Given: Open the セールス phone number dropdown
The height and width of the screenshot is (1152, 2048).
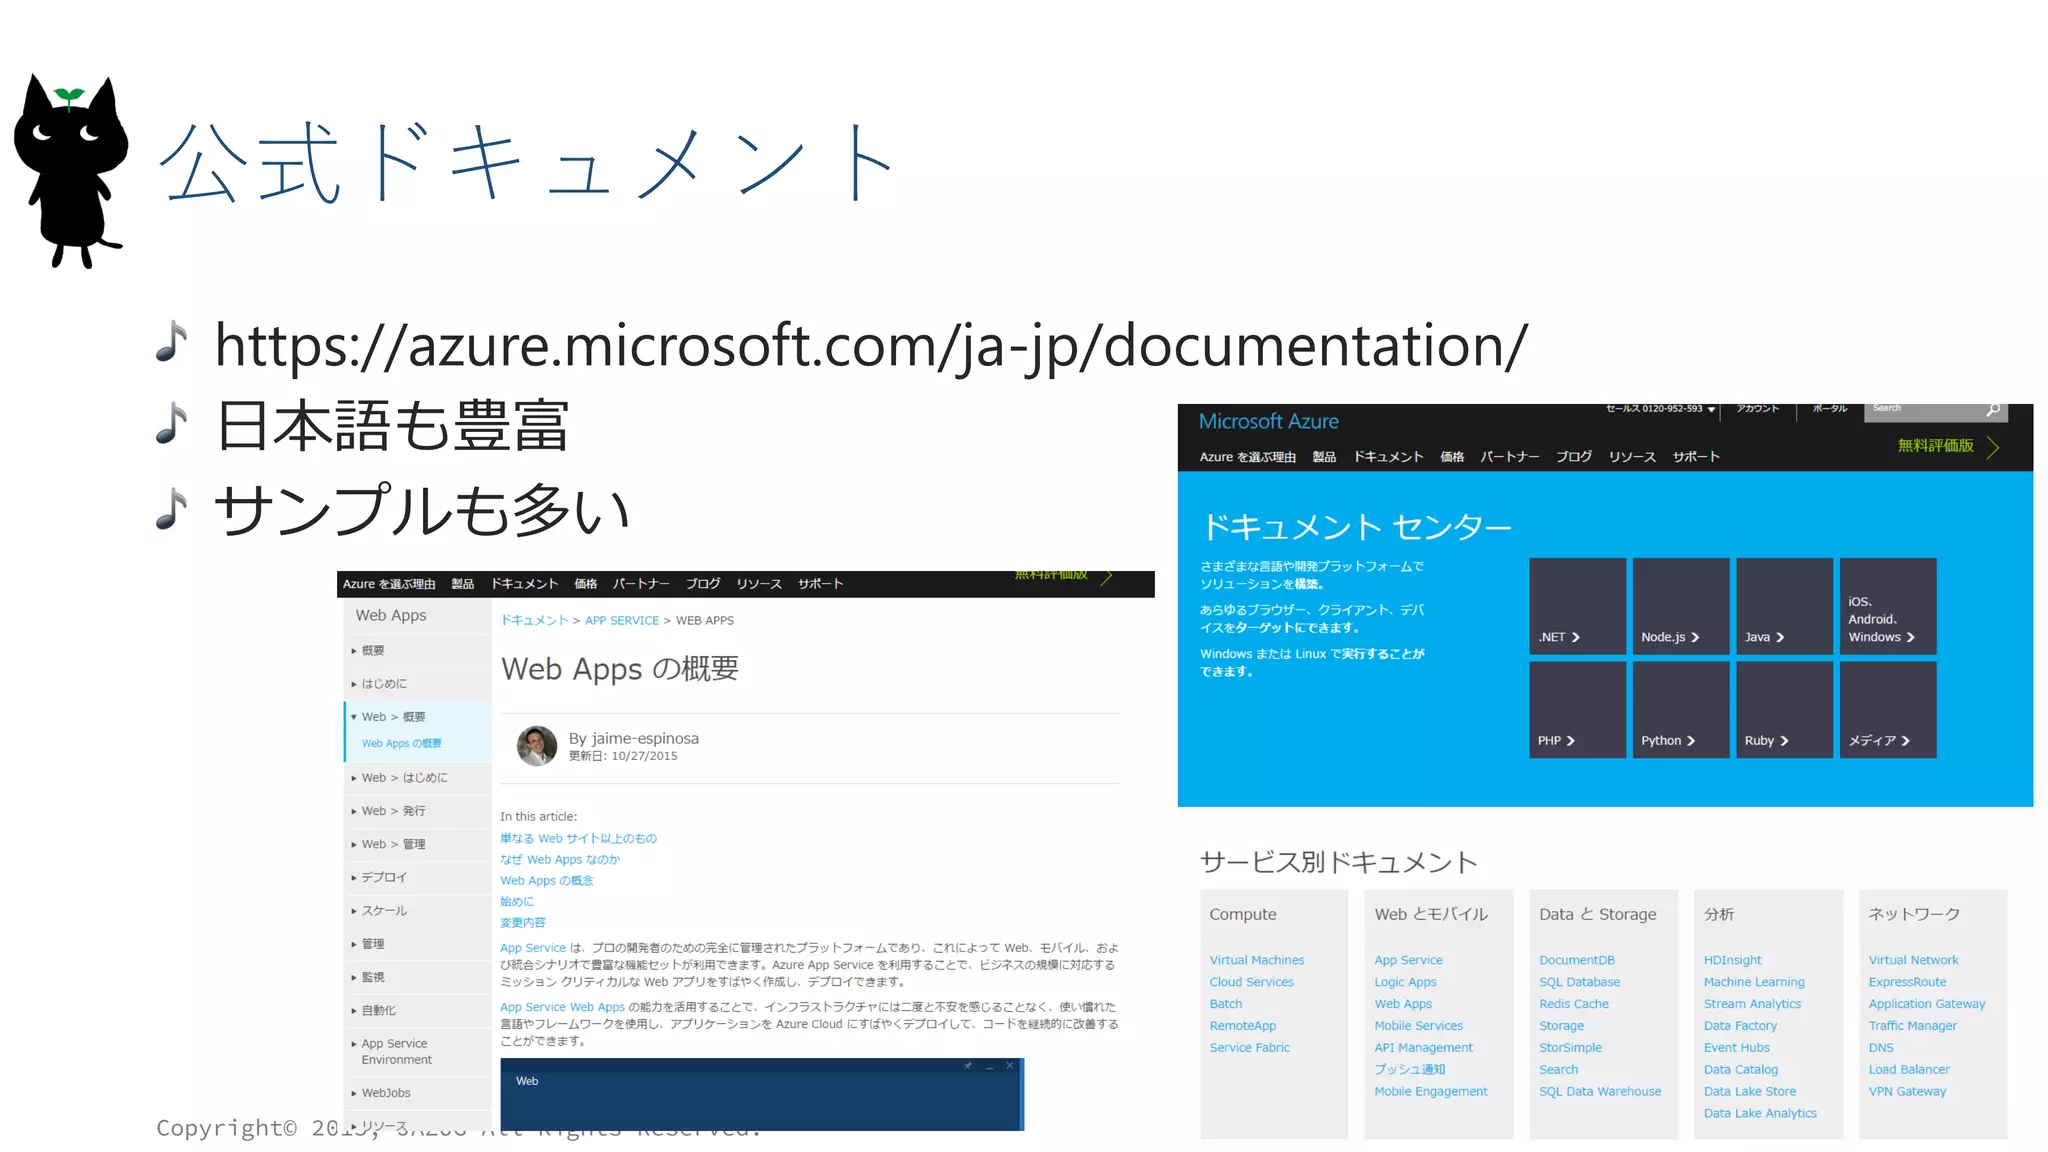Looking at the screenshot, I should tap(1660, 409).
